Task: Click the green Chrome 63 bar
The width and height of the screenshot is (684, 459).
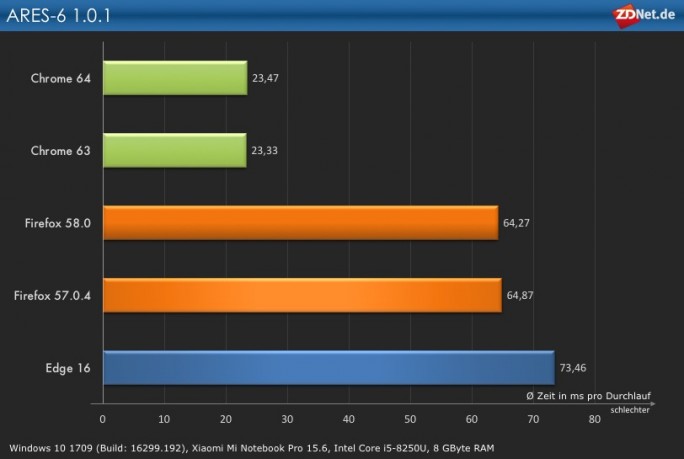Action: coord(175,151)
